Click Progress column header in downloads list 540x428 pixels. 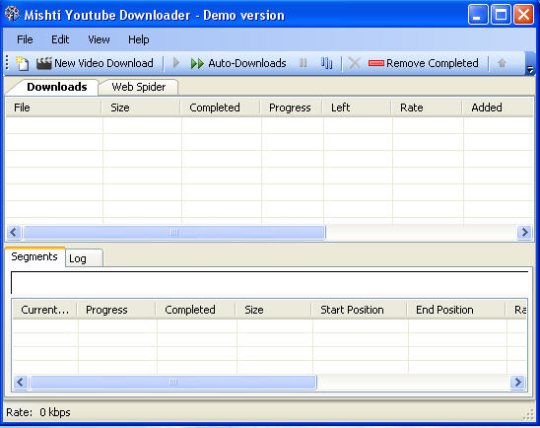291,108
